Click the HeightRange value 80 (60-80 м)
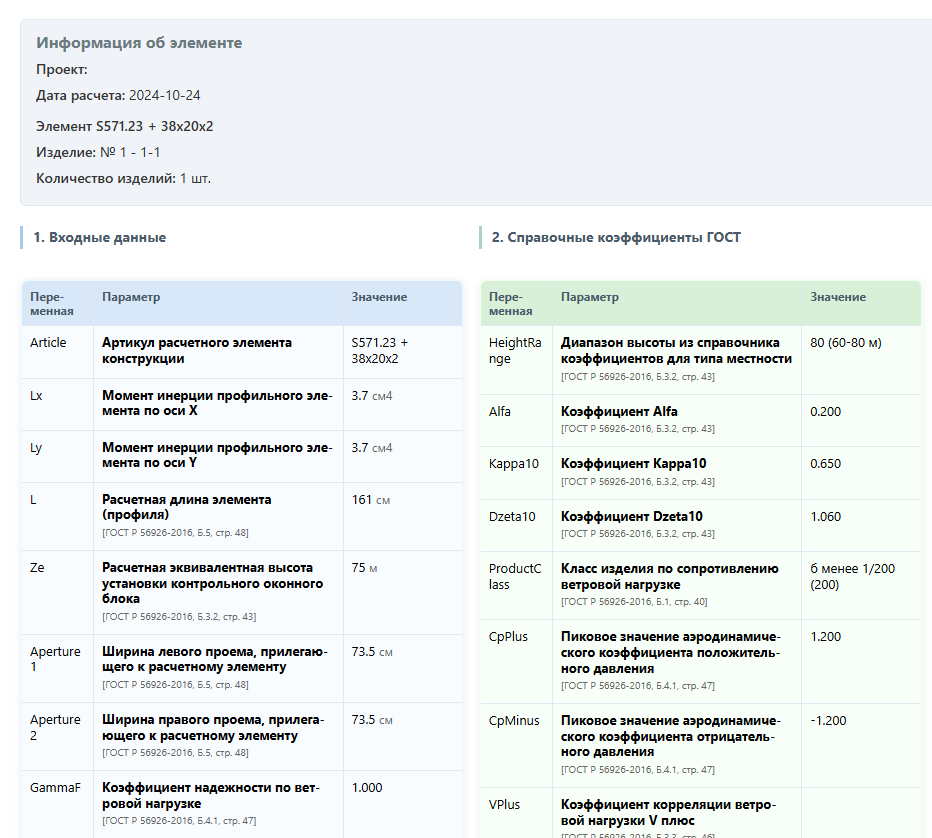This screenshot has height=838, width=932. [846, 343]
